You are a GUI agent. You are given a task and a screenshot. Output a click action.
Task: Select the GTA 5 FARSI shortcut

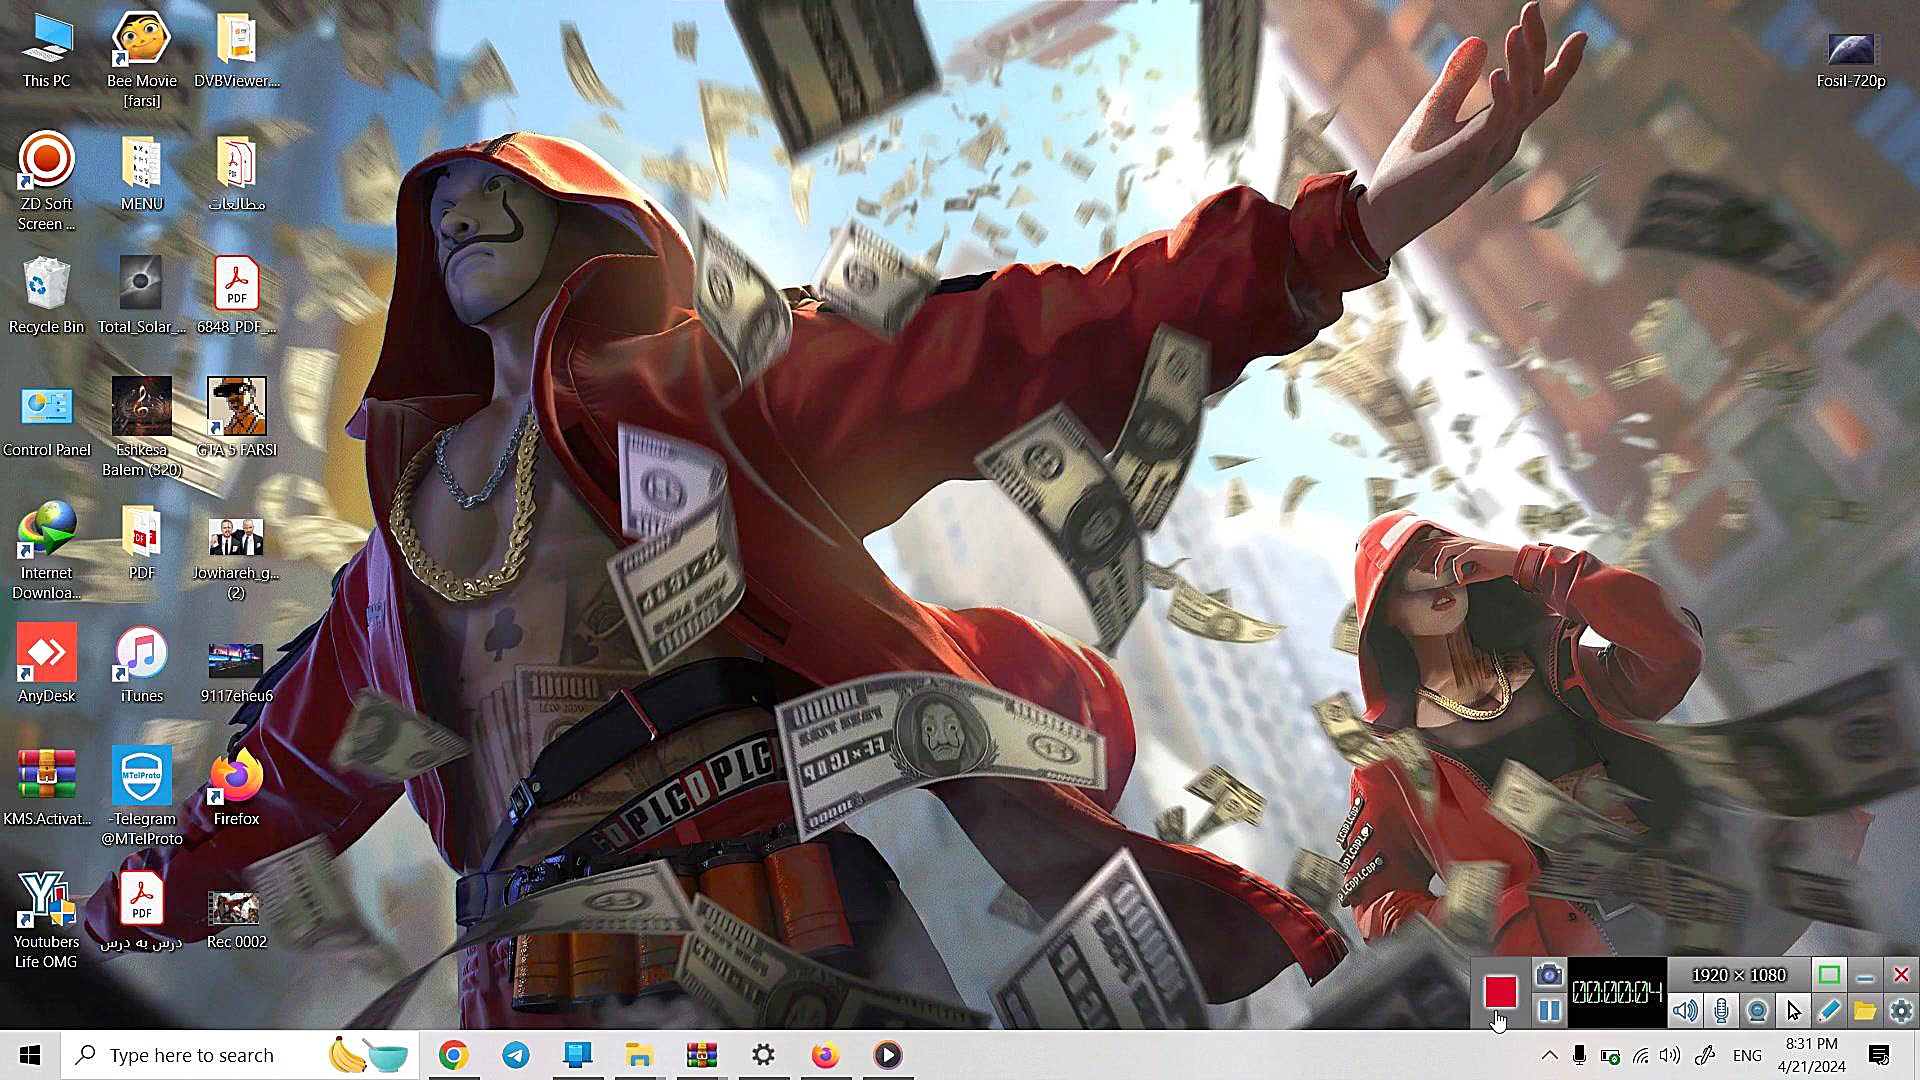click(x=237, y=419)
